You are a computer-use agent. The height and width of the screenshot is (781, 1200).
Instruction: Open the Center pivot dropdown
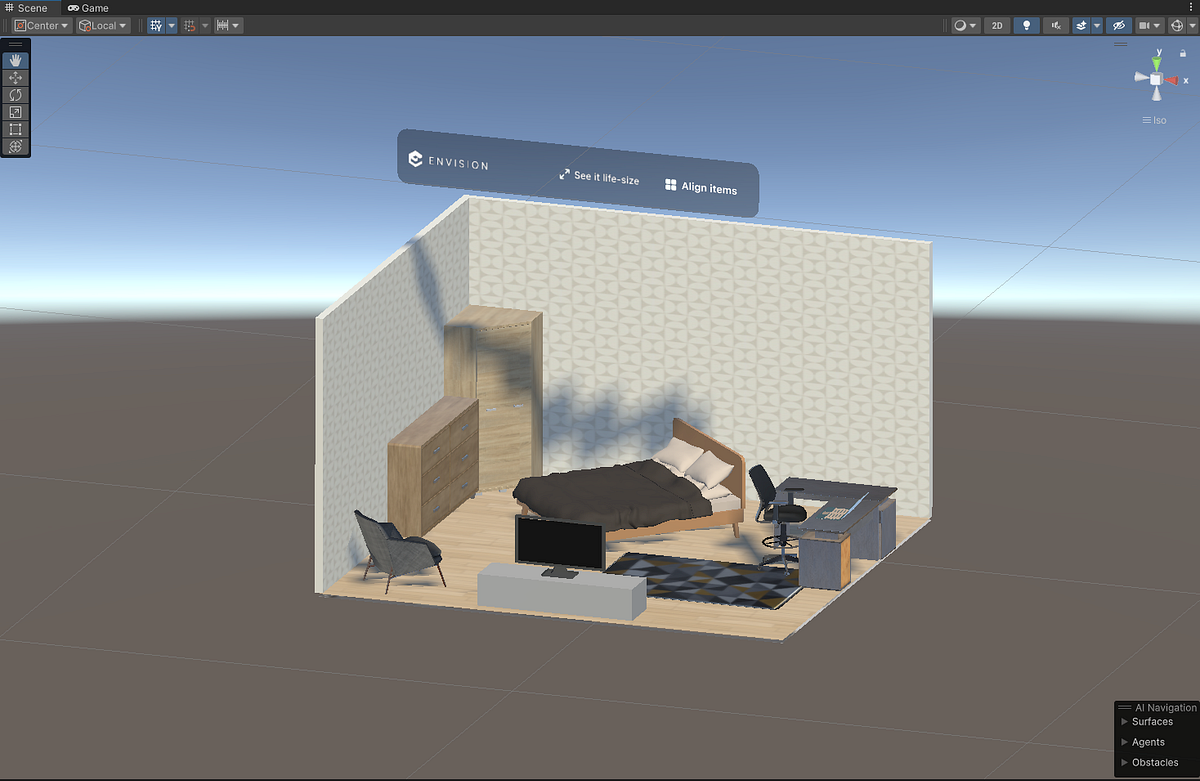point(40,25)
